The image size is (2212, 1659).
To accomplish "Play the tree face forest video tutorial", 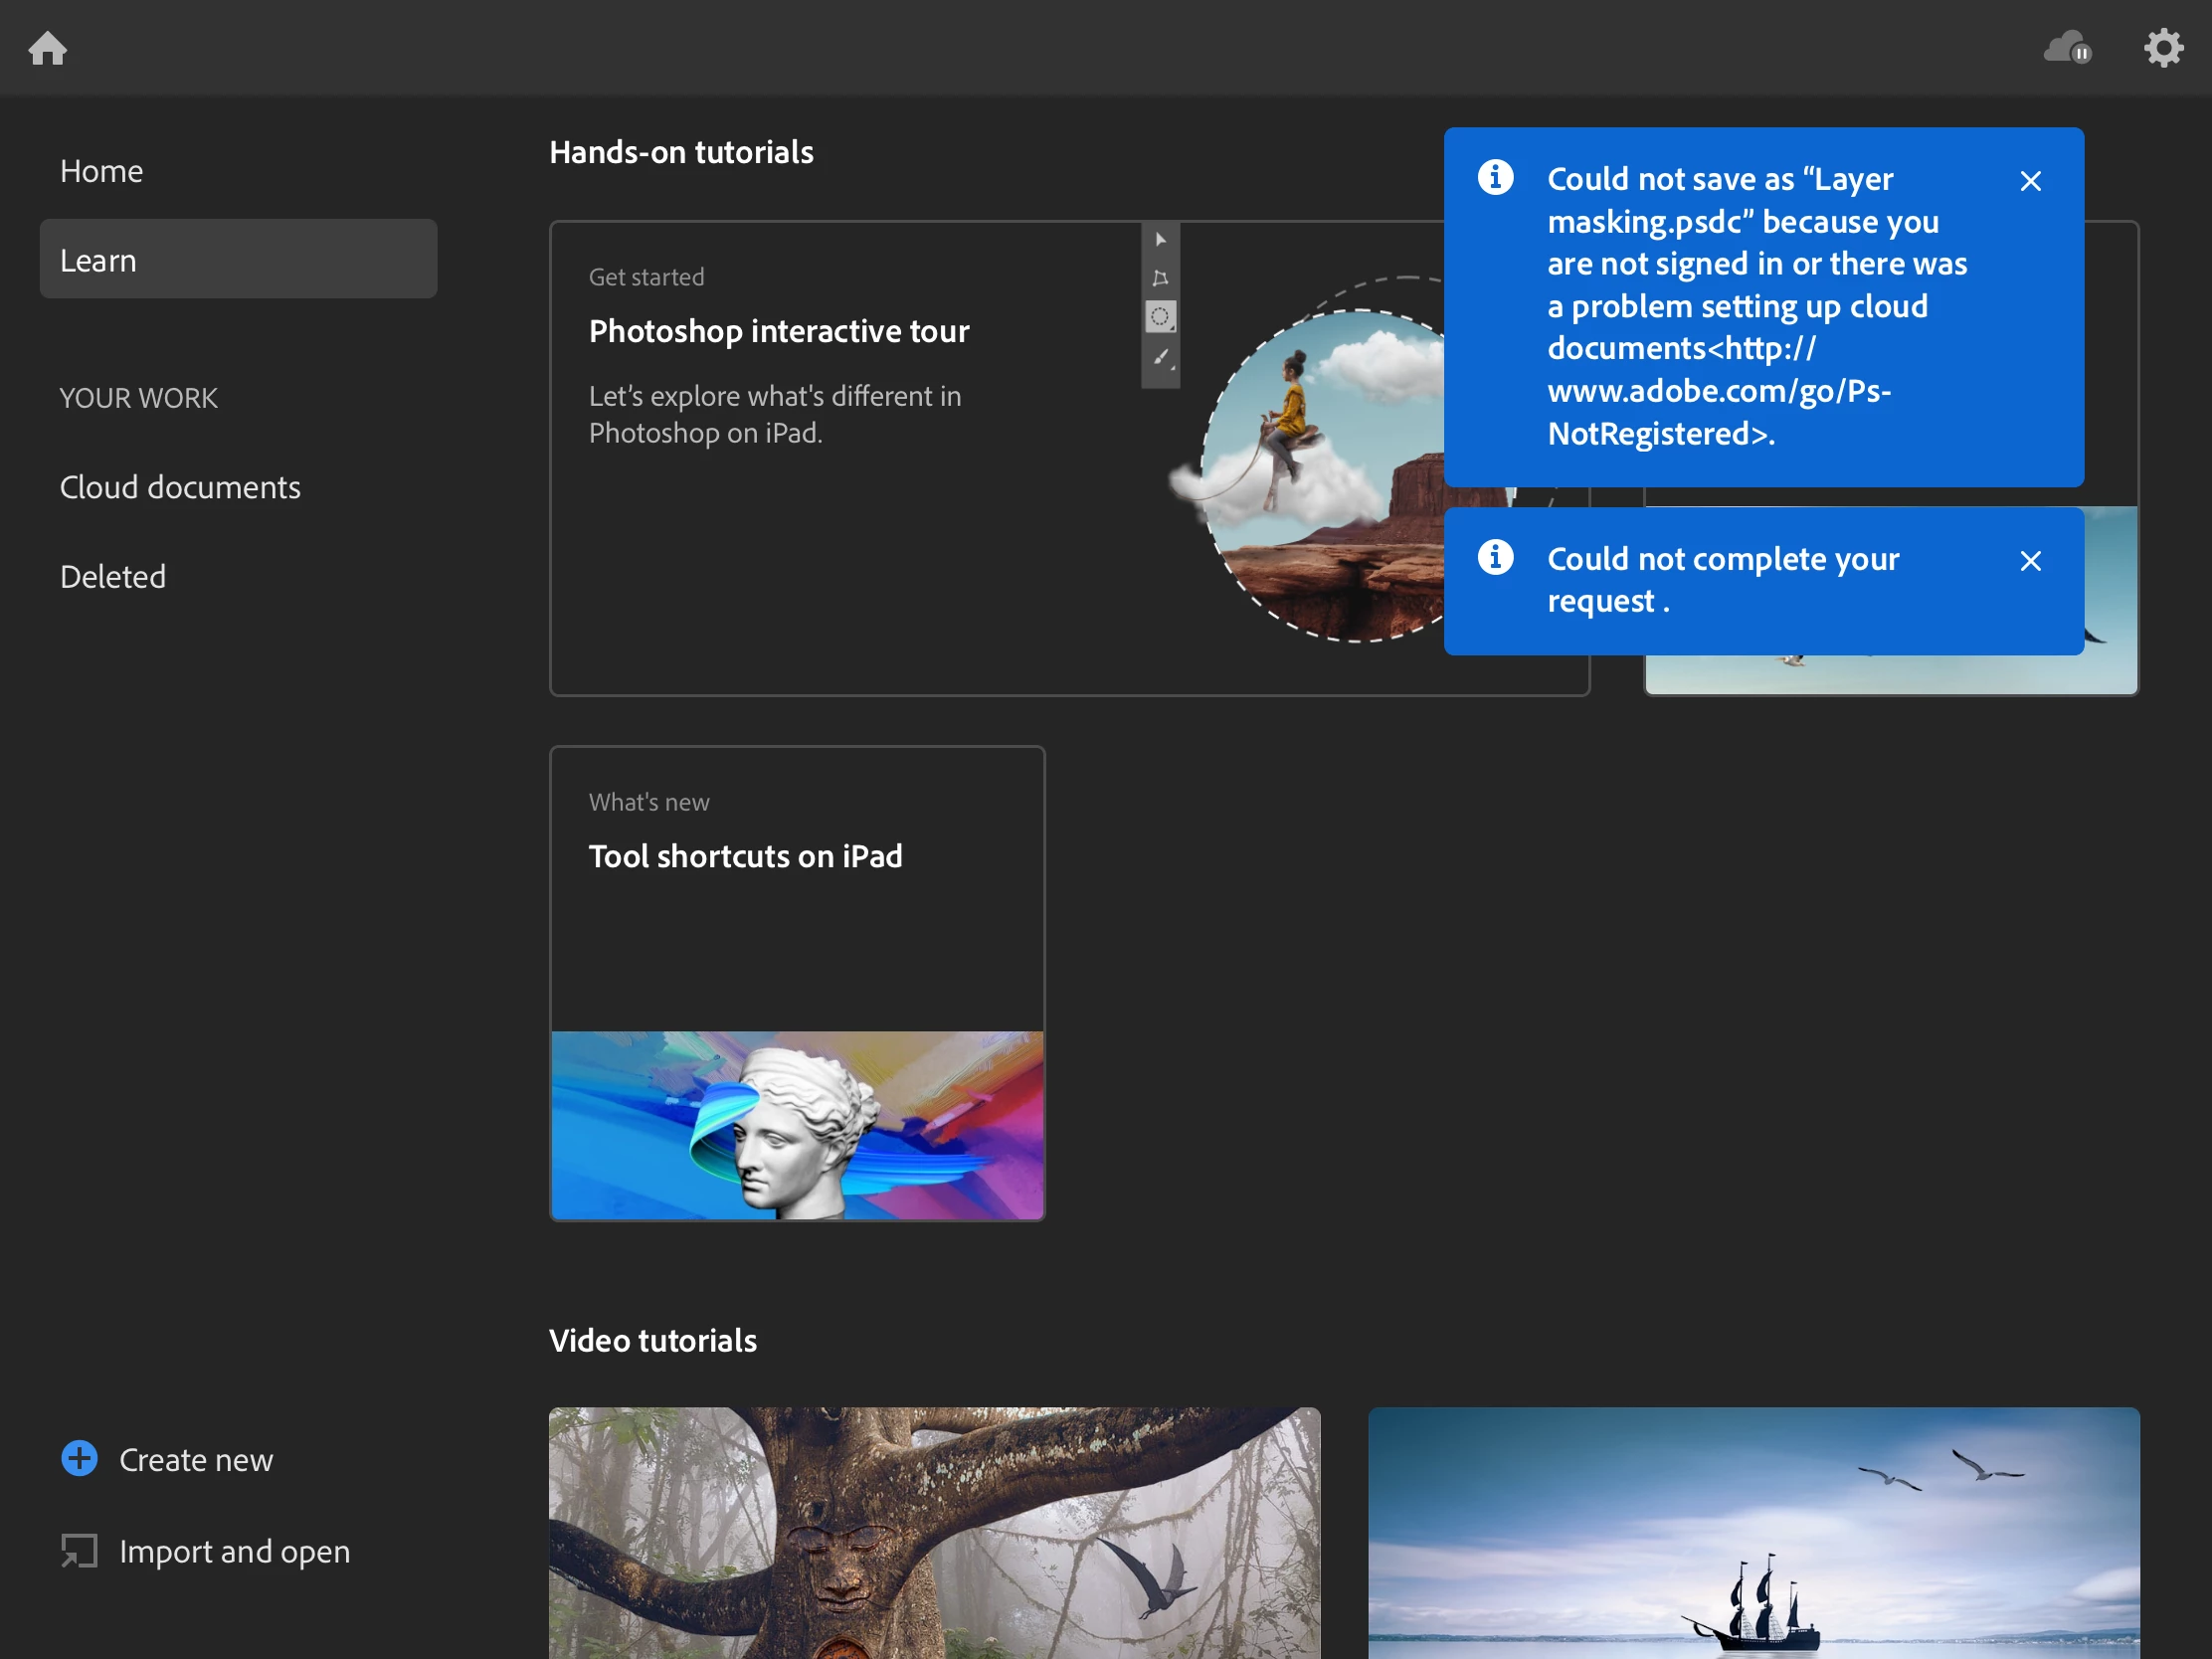I will coord(934,1533).
